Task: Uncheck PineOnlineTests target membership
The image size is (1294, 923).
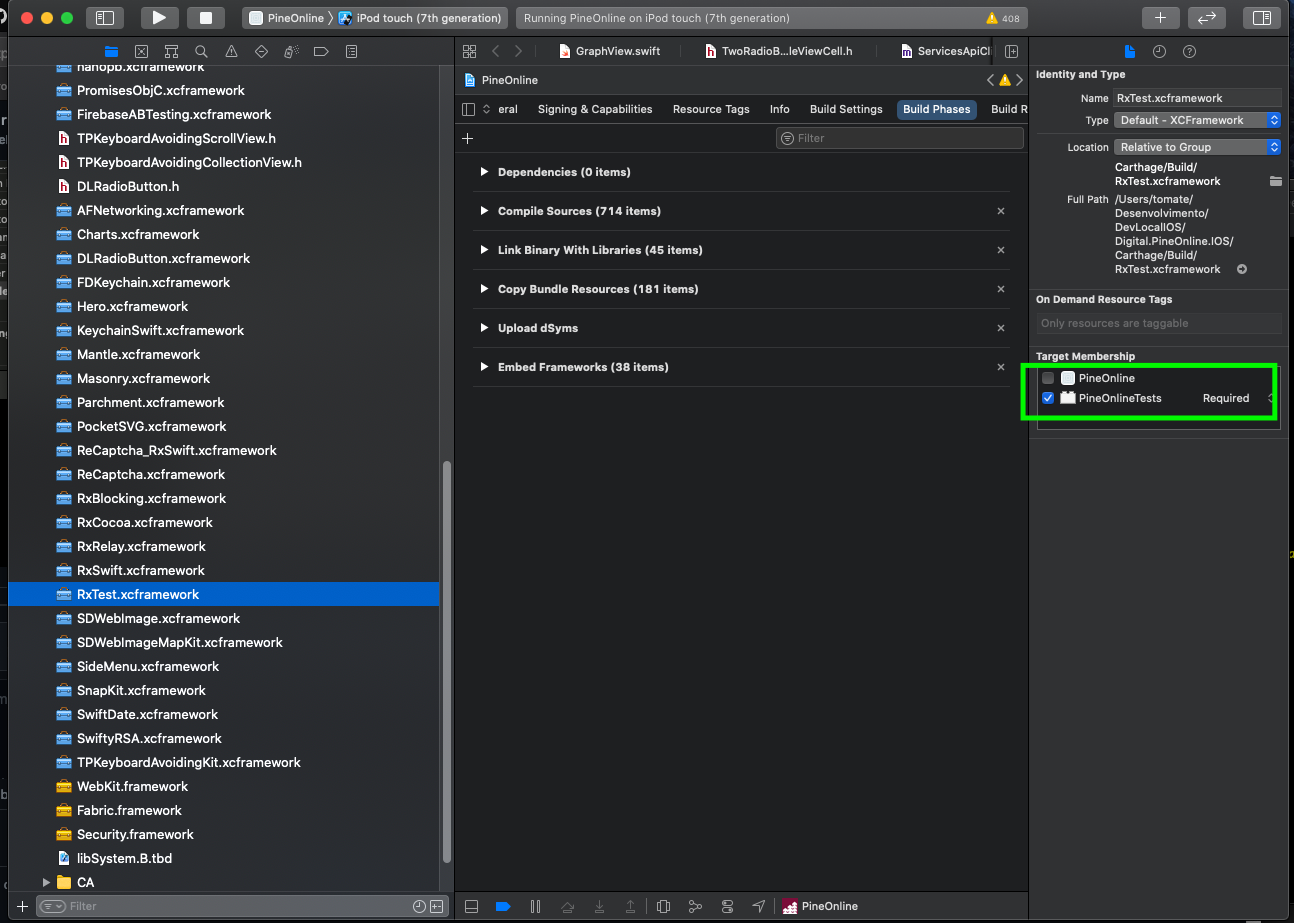Action: (1048, 398)
